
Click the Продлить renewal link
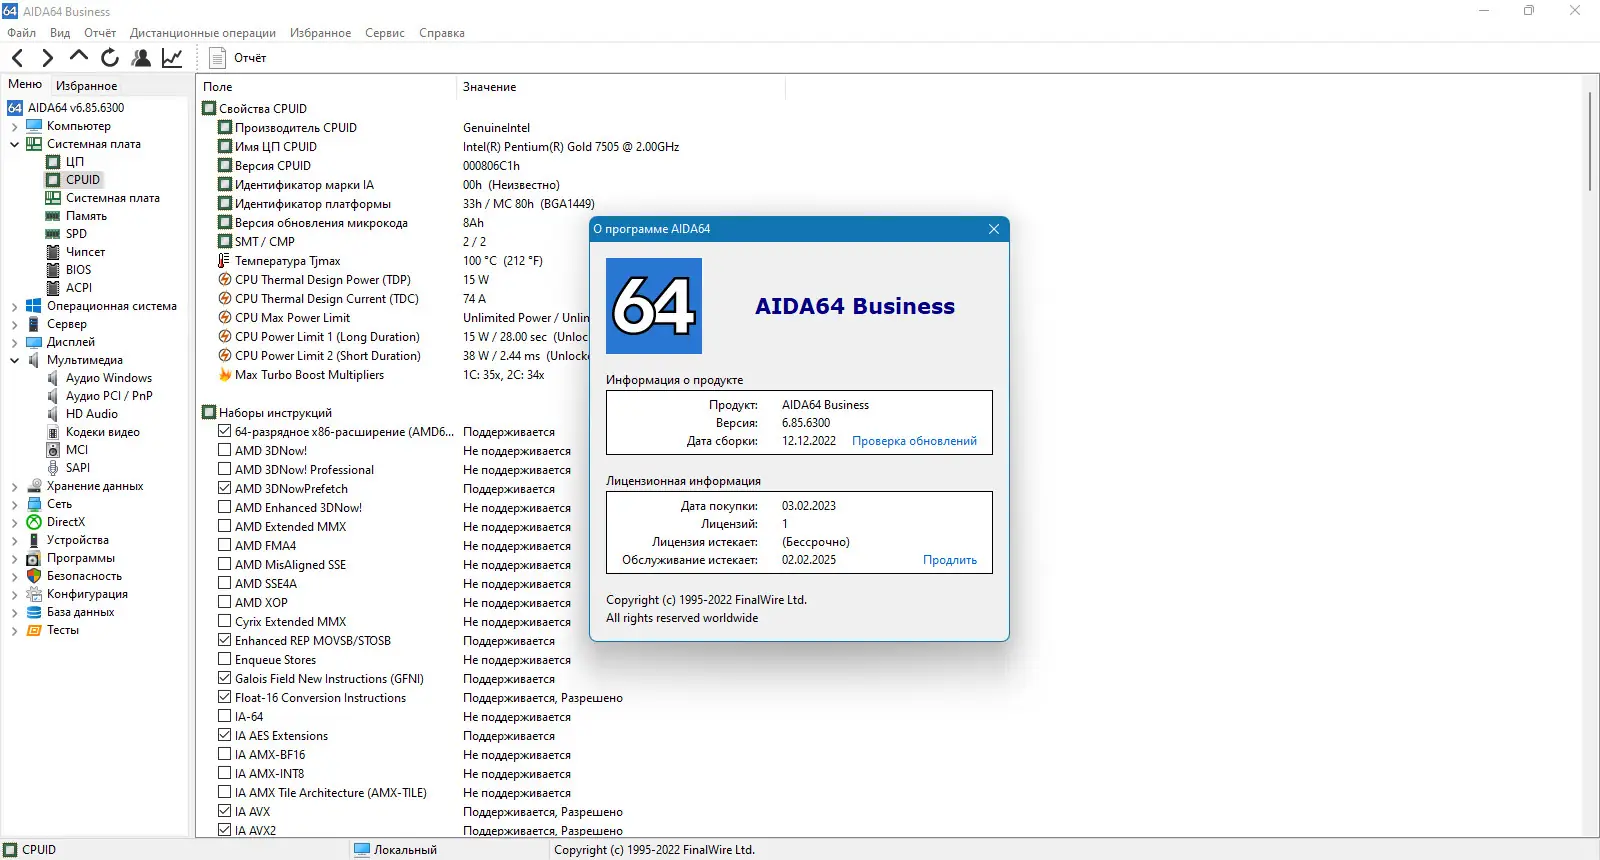tap(950, 560)
